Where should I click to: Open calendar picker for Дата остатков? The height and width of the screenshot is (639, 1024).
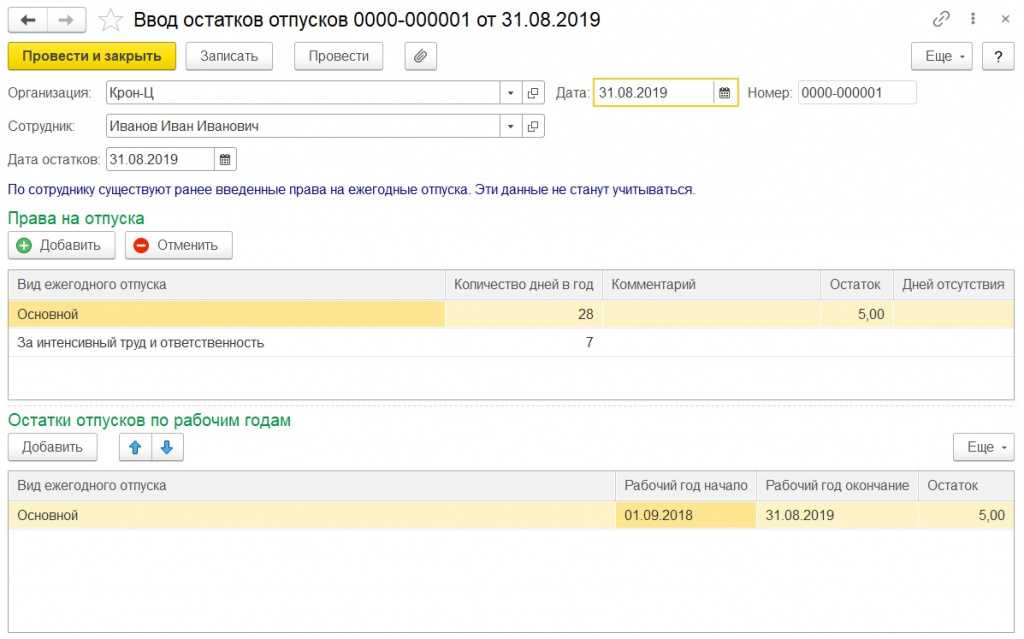225,159
